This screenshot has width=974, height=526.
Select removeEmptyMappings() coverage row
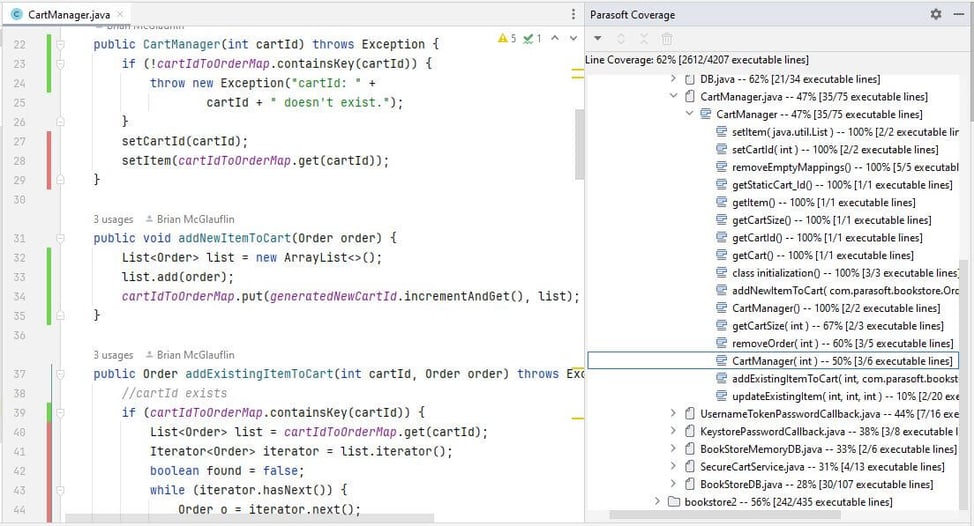coord(837,167)
